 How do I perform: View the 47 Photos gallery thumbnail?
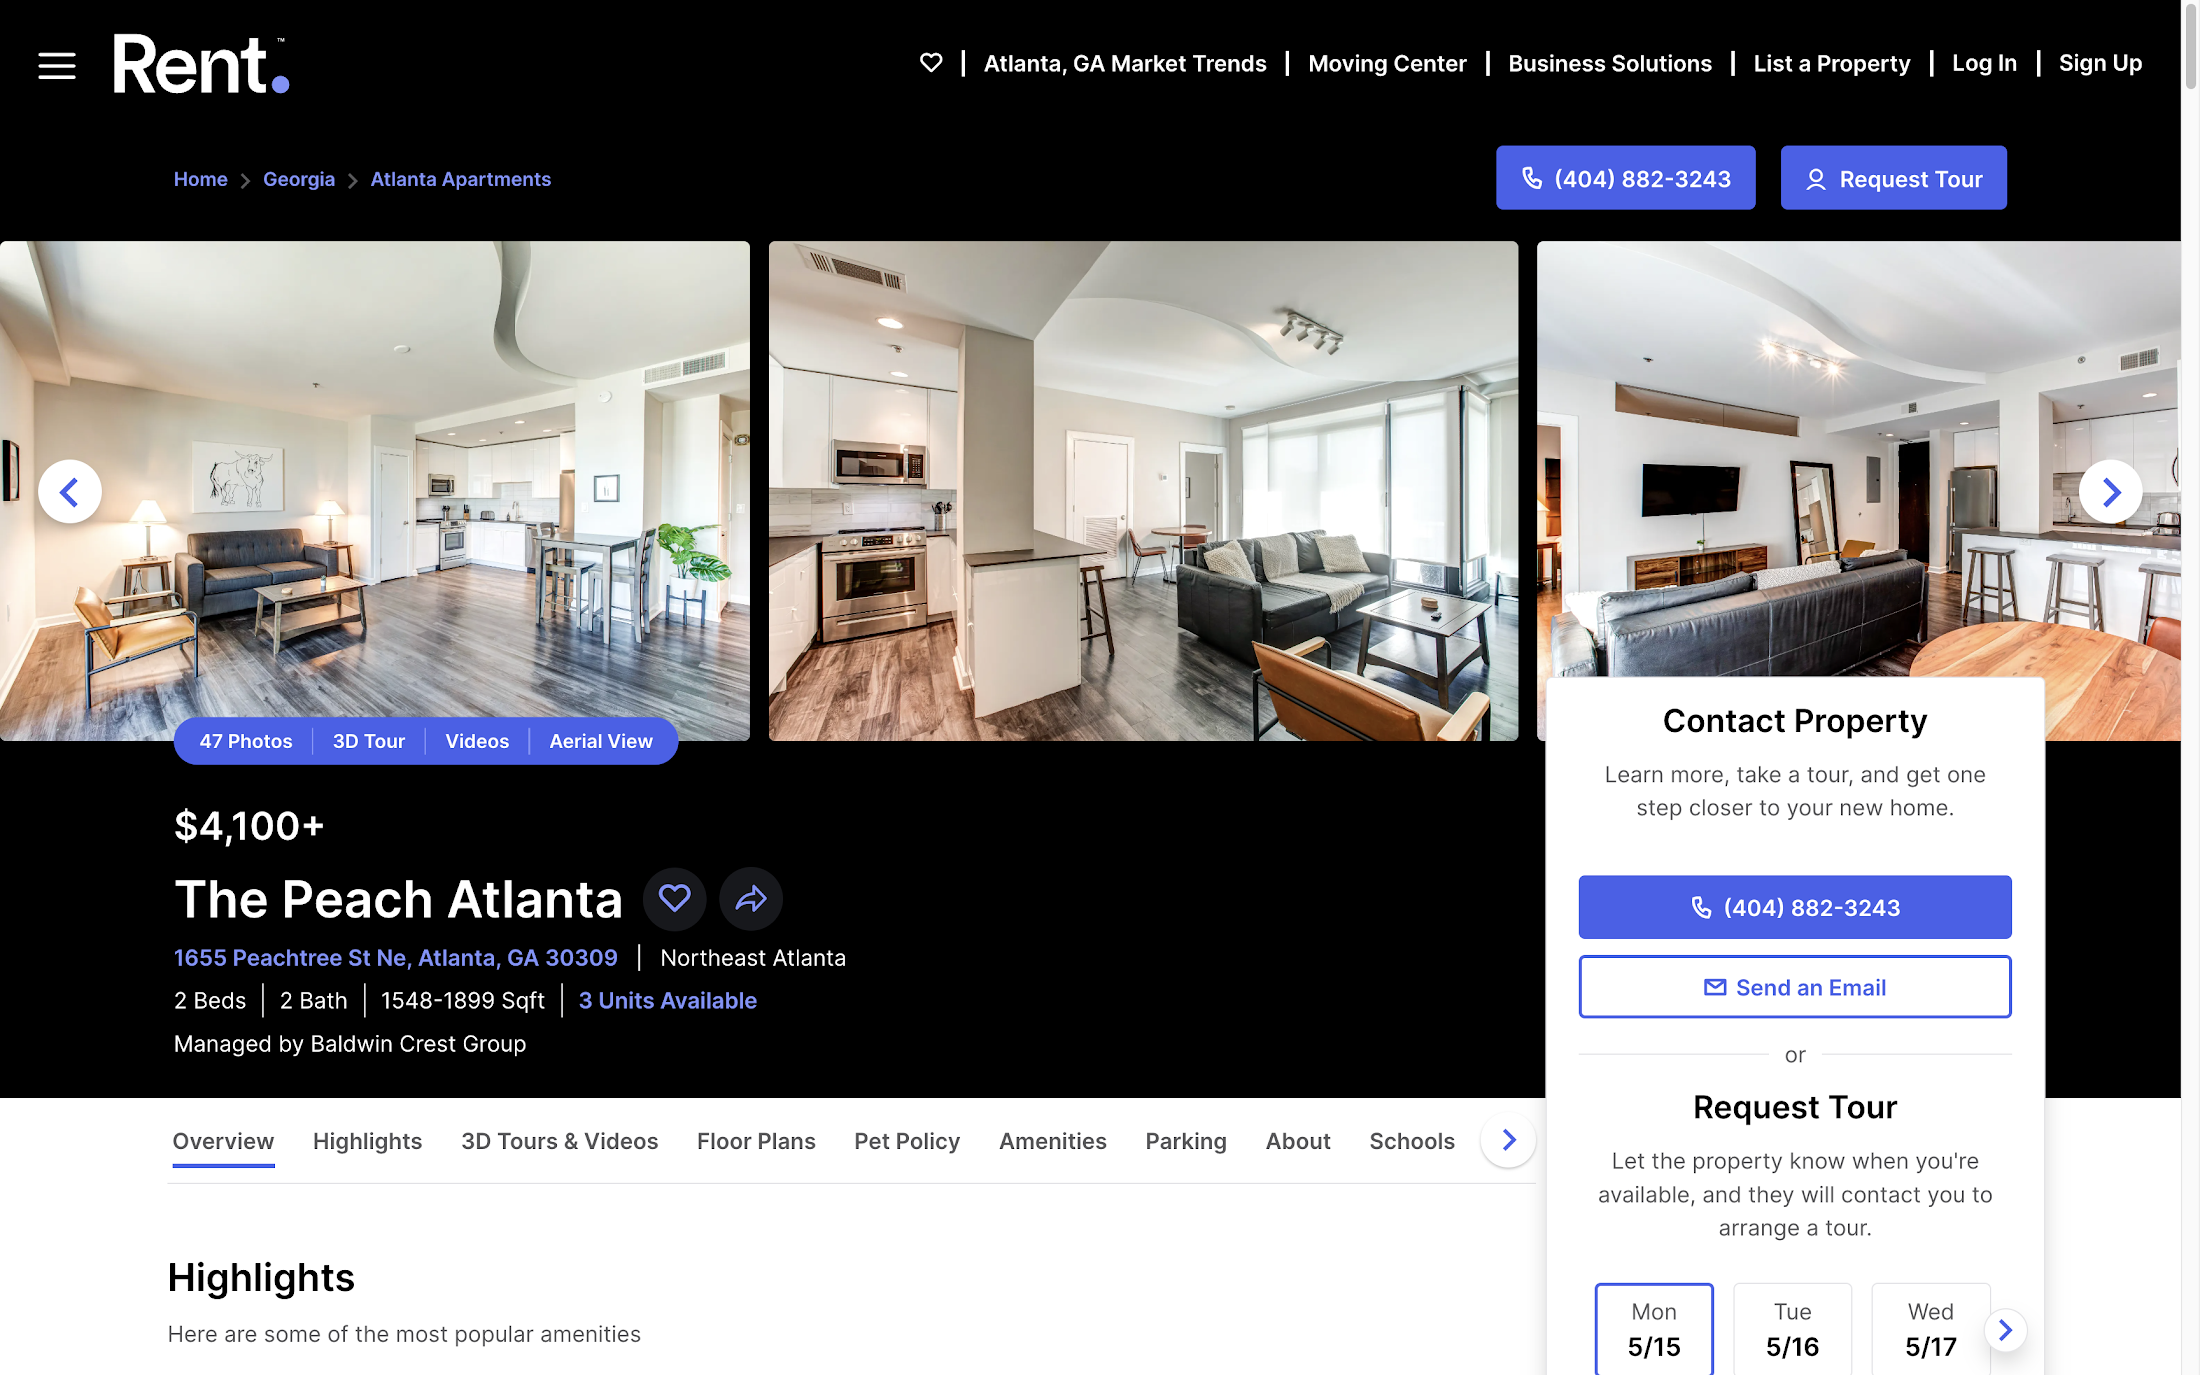(x=244, y=740)
